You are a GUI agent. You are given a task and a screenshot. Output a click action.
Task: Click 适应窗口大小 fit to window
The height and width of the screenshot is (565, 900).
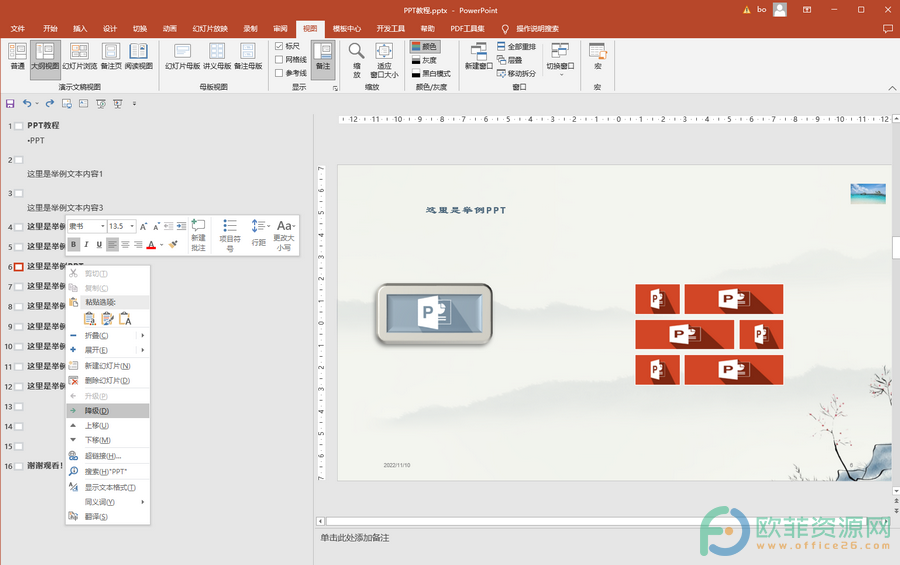click(x=384, y=60)
